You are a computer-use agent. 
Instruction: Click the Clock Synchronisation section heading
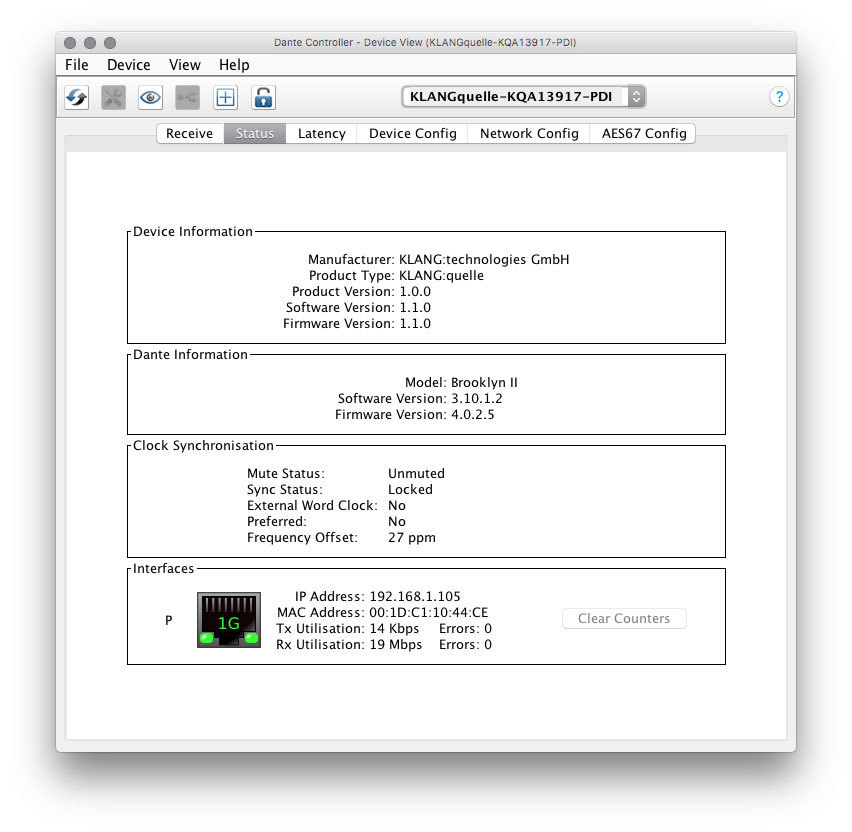(203, 446)
